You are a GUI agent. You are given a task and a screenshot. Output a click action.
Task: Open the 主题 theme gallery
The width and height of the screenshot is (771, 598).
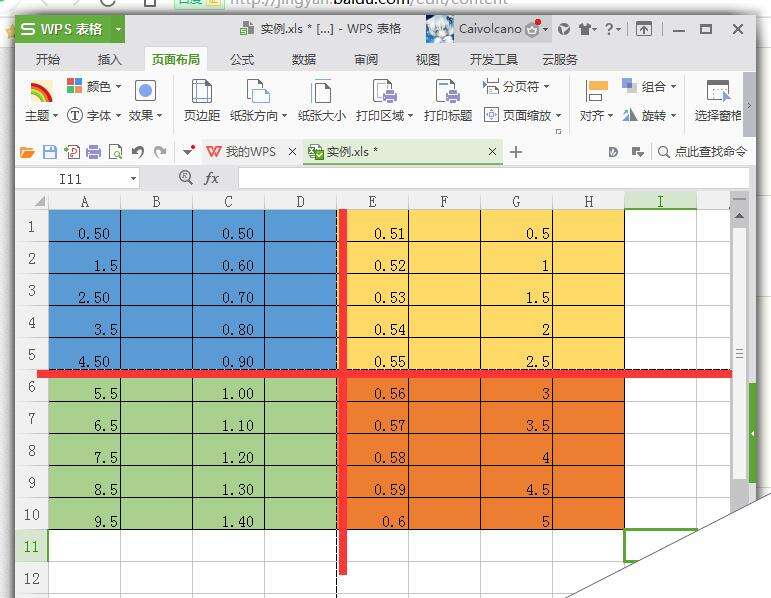click(41, 102)
